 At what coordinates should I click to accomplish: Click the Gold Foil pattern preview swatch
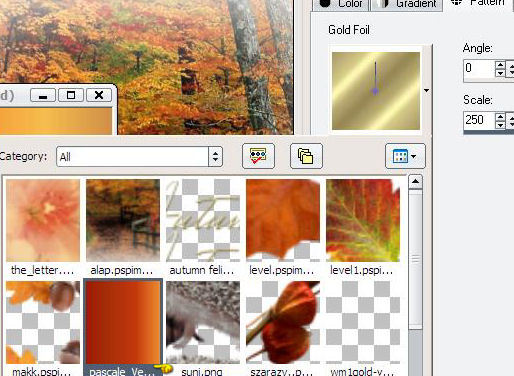376,91
